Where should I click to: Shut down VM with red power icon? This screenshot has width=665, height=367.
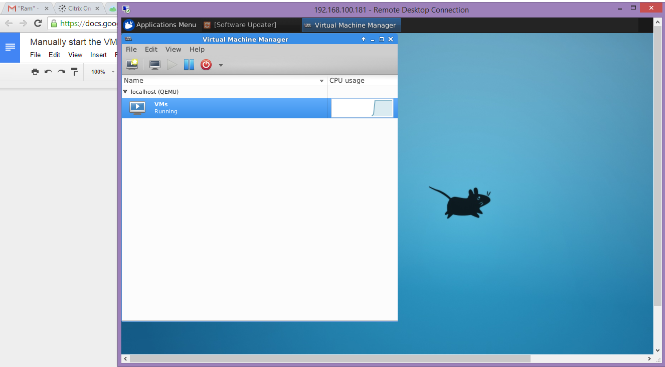(206, 65)
